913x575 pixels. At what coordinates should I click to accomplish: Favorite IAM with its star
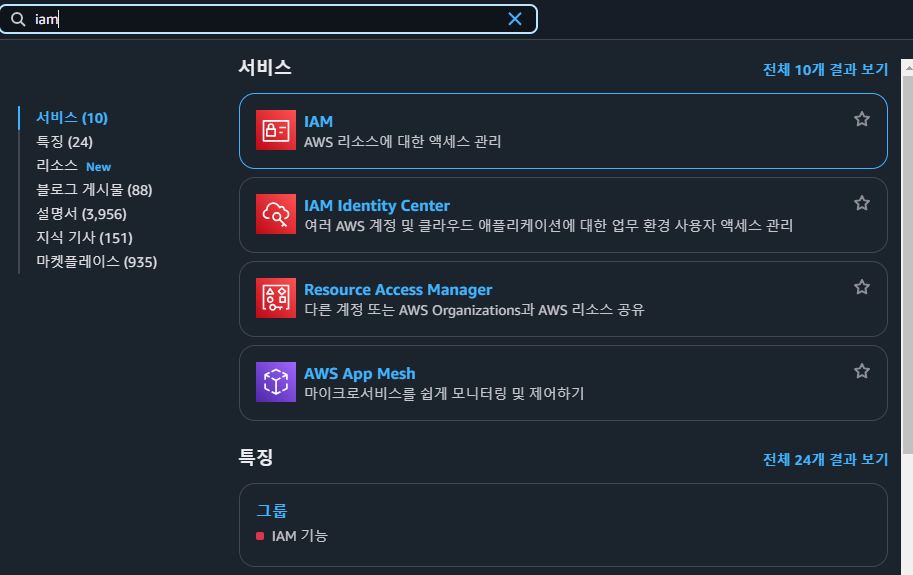(x=862, y=119)
